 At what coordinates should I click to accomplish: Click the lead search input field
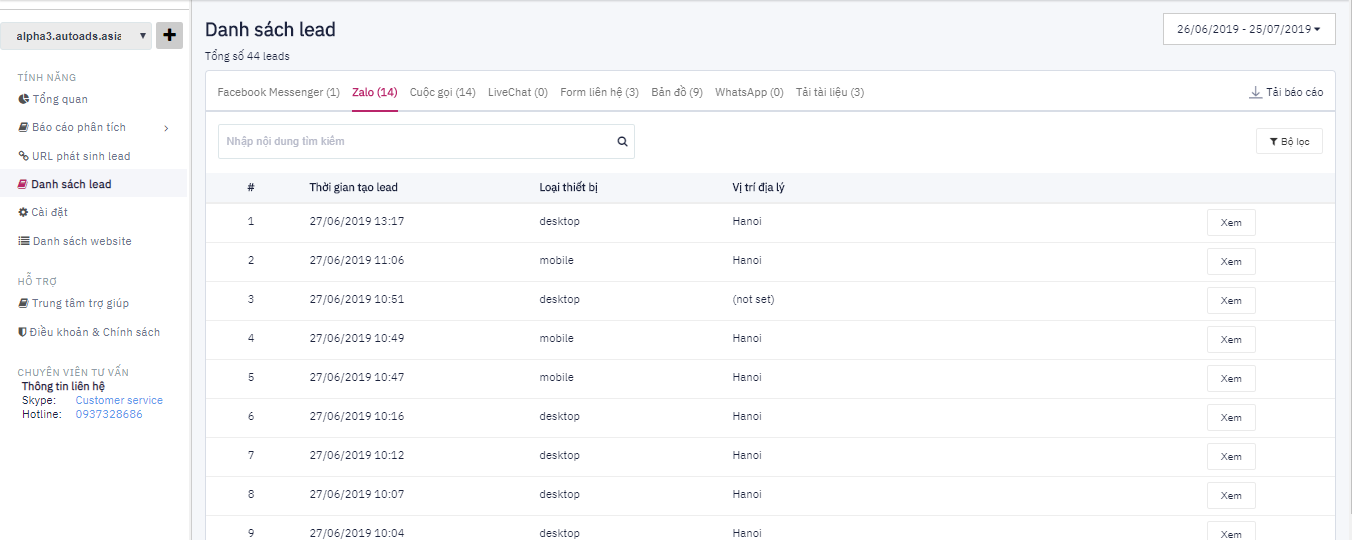pyautogui.click(x=415, y=142)
